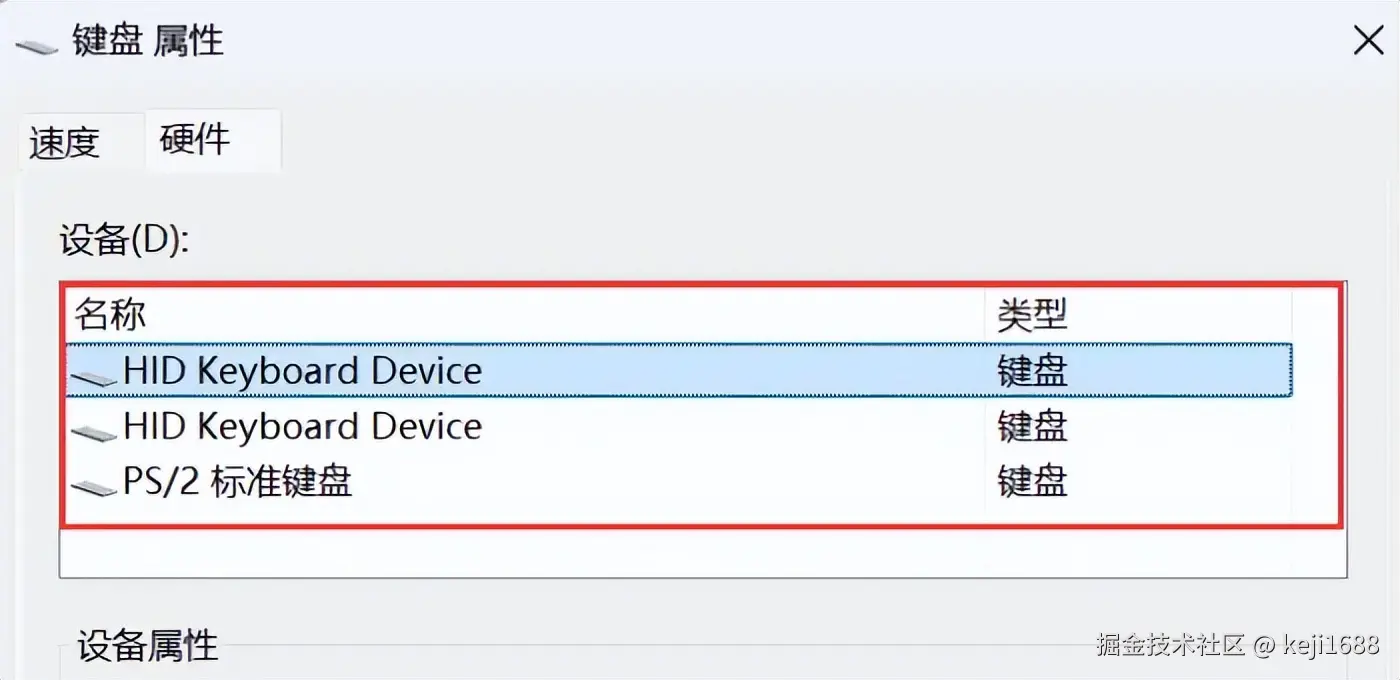This screenshot has width=1400, height=680.
Task: Select the second, unhighlighted HID Keyboard Device entry
Action: pos(302,427)
